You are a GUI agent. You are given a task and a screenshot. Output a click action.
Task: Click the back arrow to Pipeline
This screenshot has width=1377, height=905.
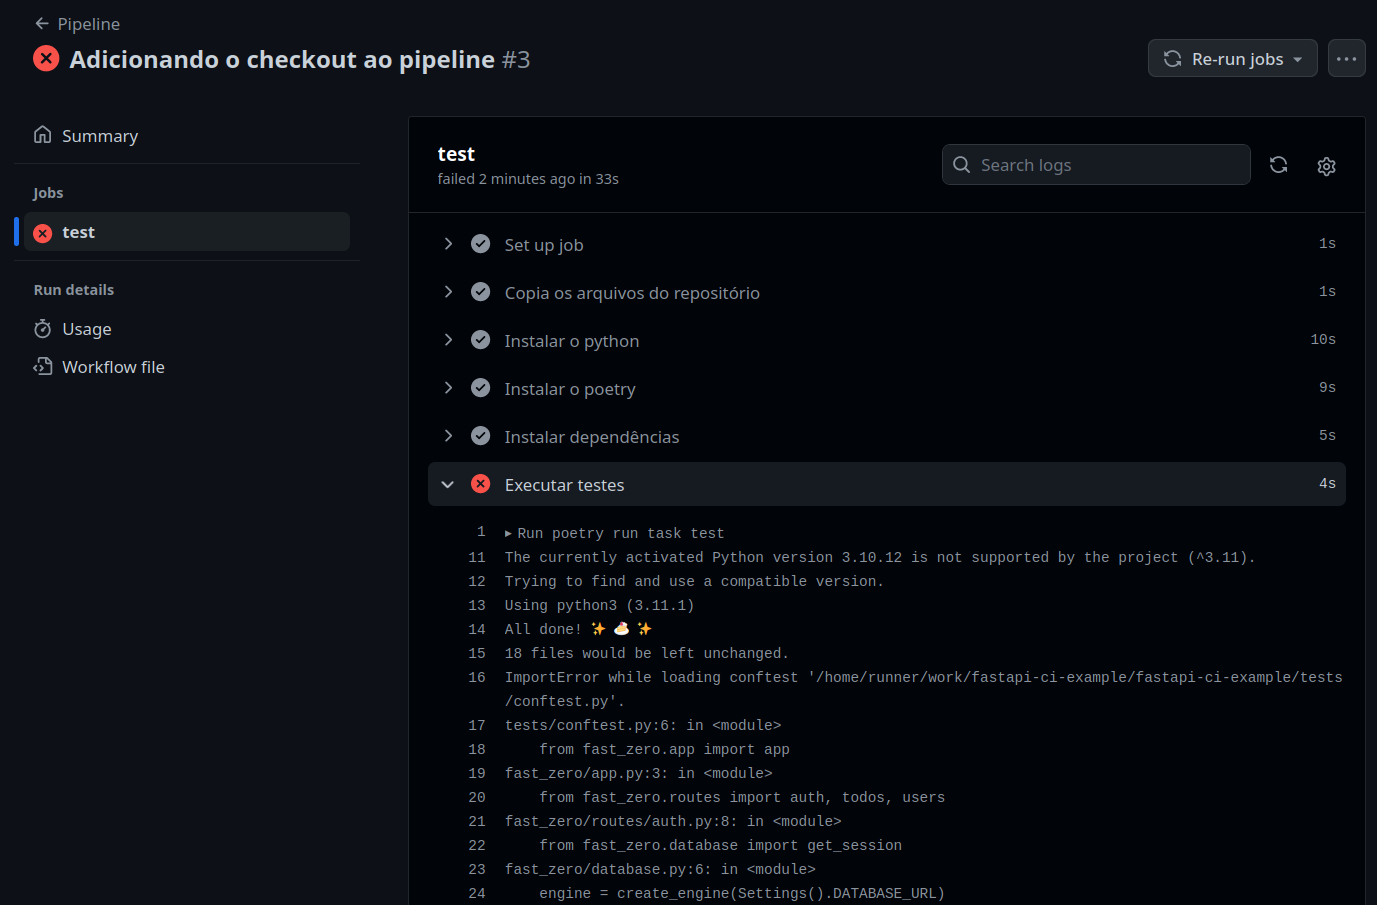[x=42, y=23]
